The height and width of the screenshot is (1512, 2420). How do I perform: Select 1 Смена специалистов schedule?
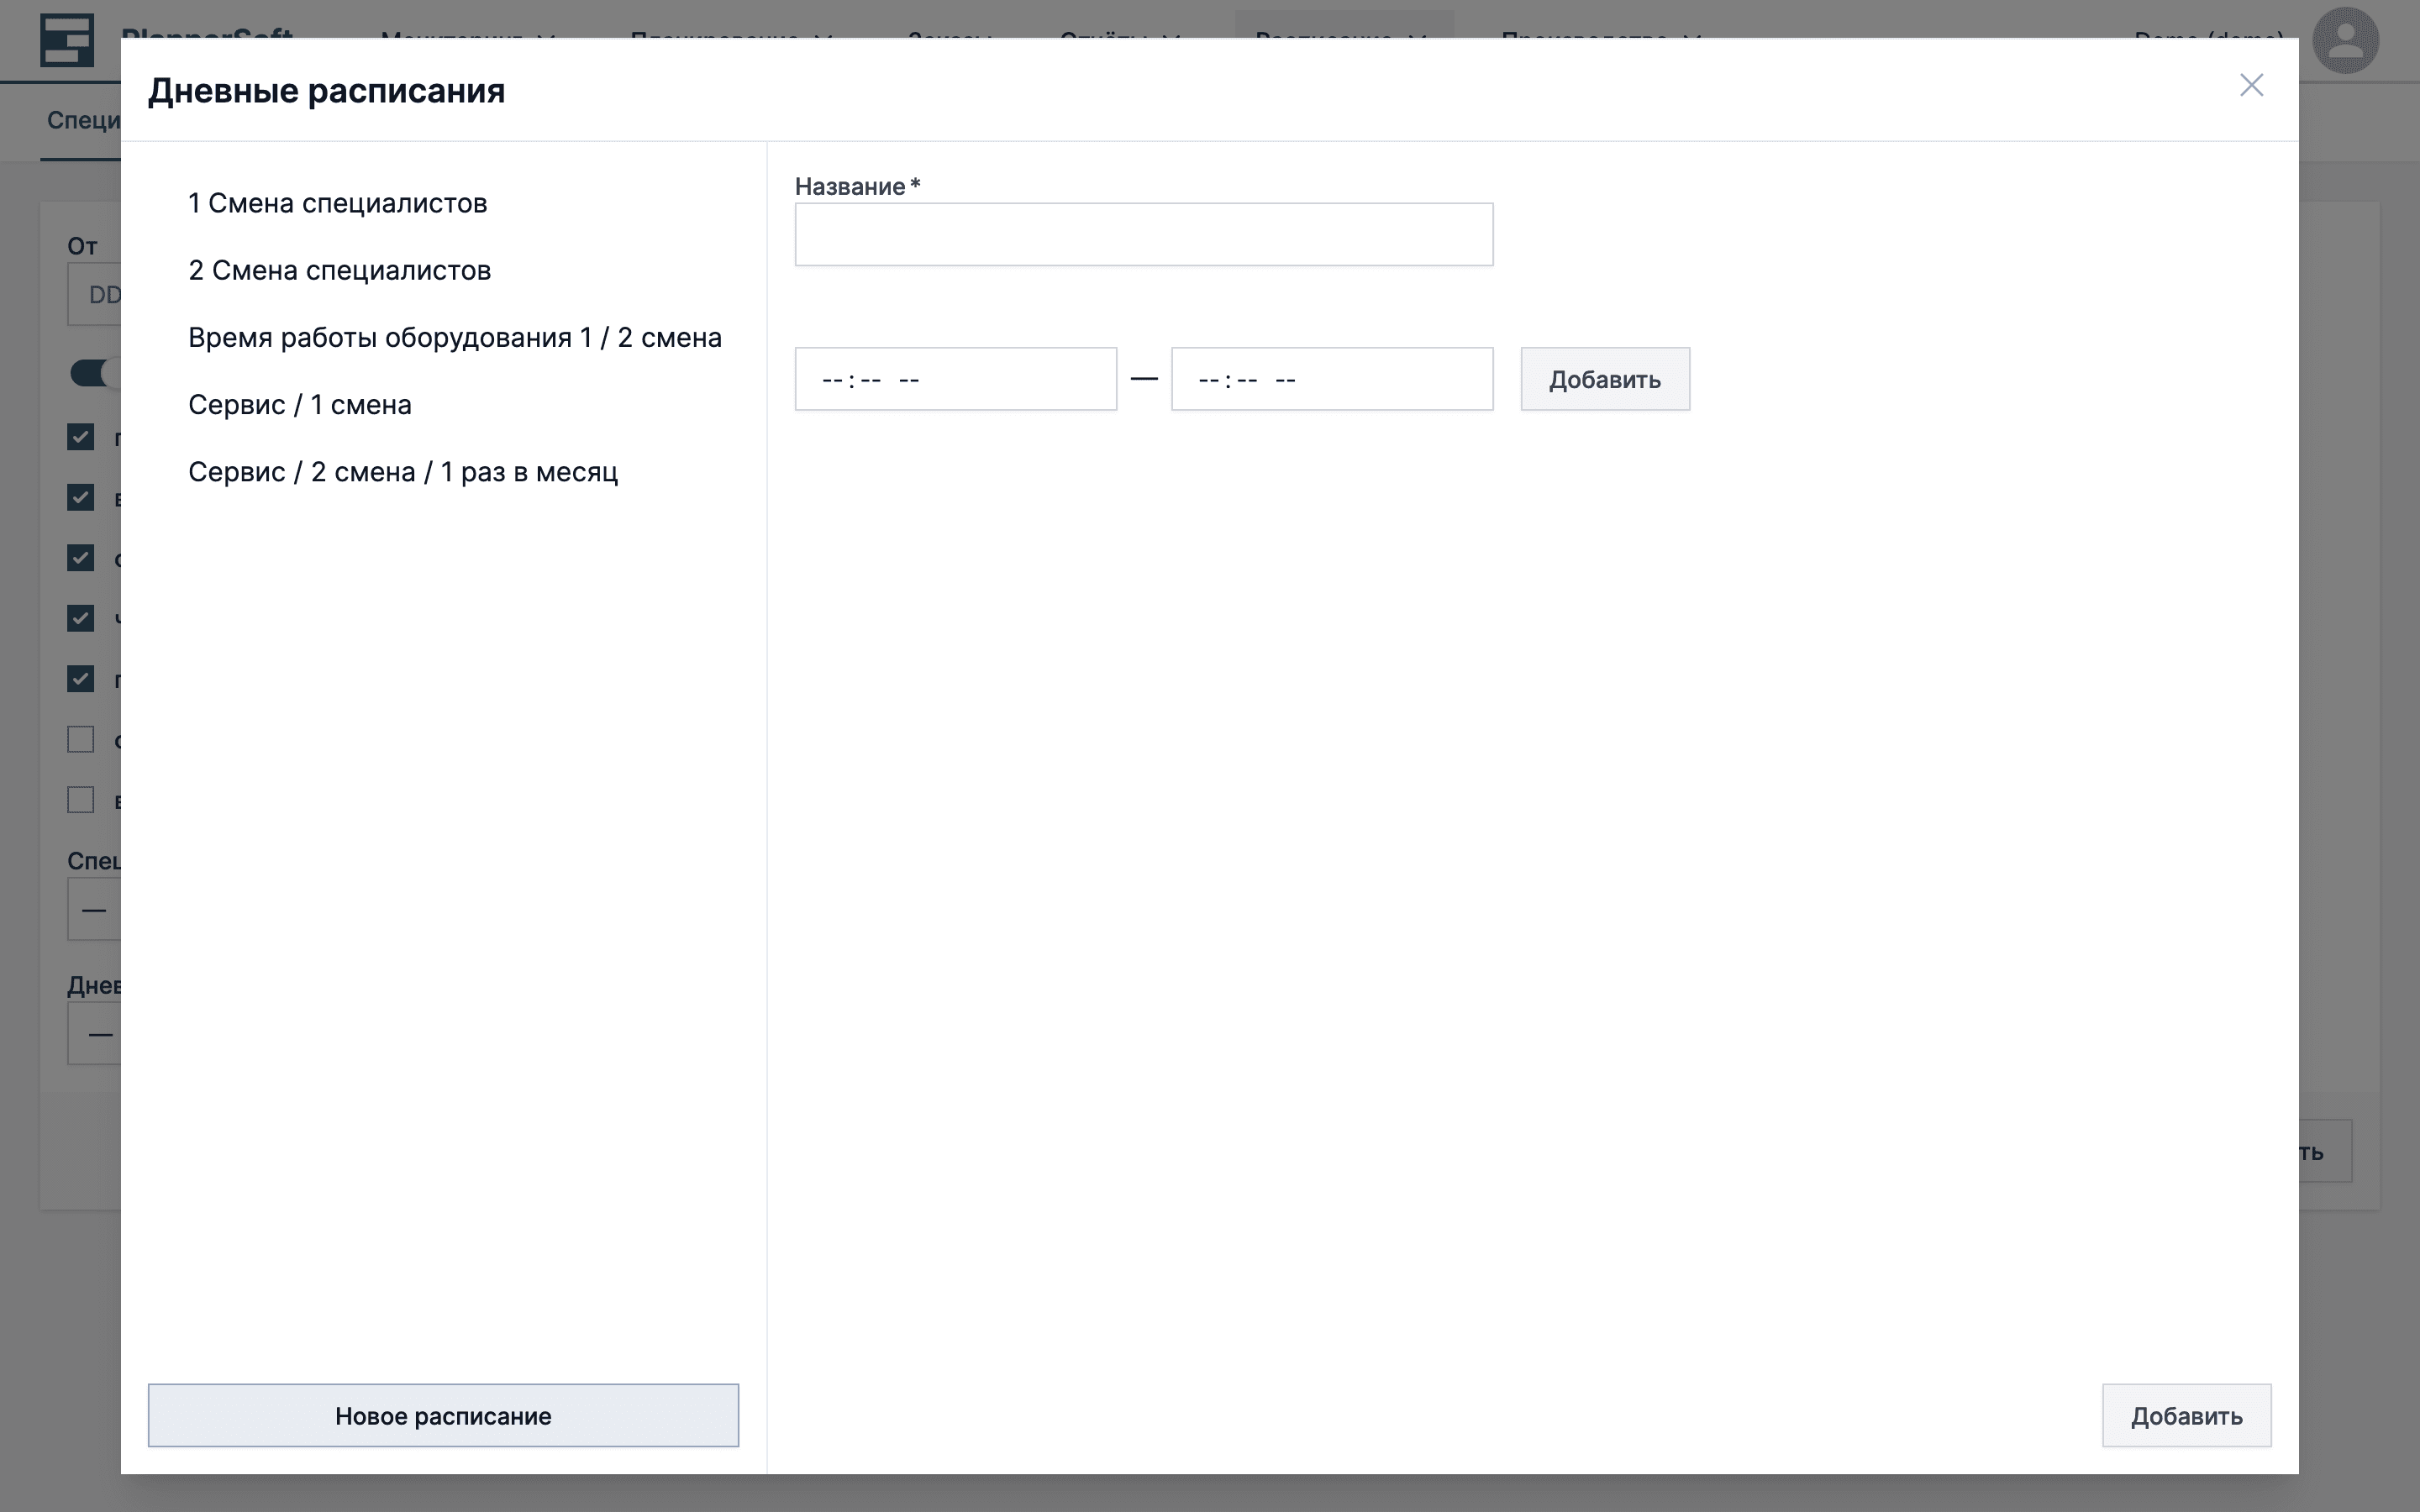(x=337, y=203)
